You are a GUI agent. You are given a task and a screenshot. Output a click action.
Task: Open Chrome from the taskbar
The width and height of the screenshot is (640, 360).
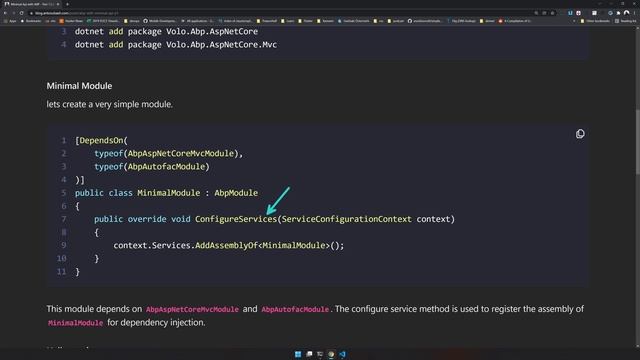pyautogui.click(x=331, y=354)
